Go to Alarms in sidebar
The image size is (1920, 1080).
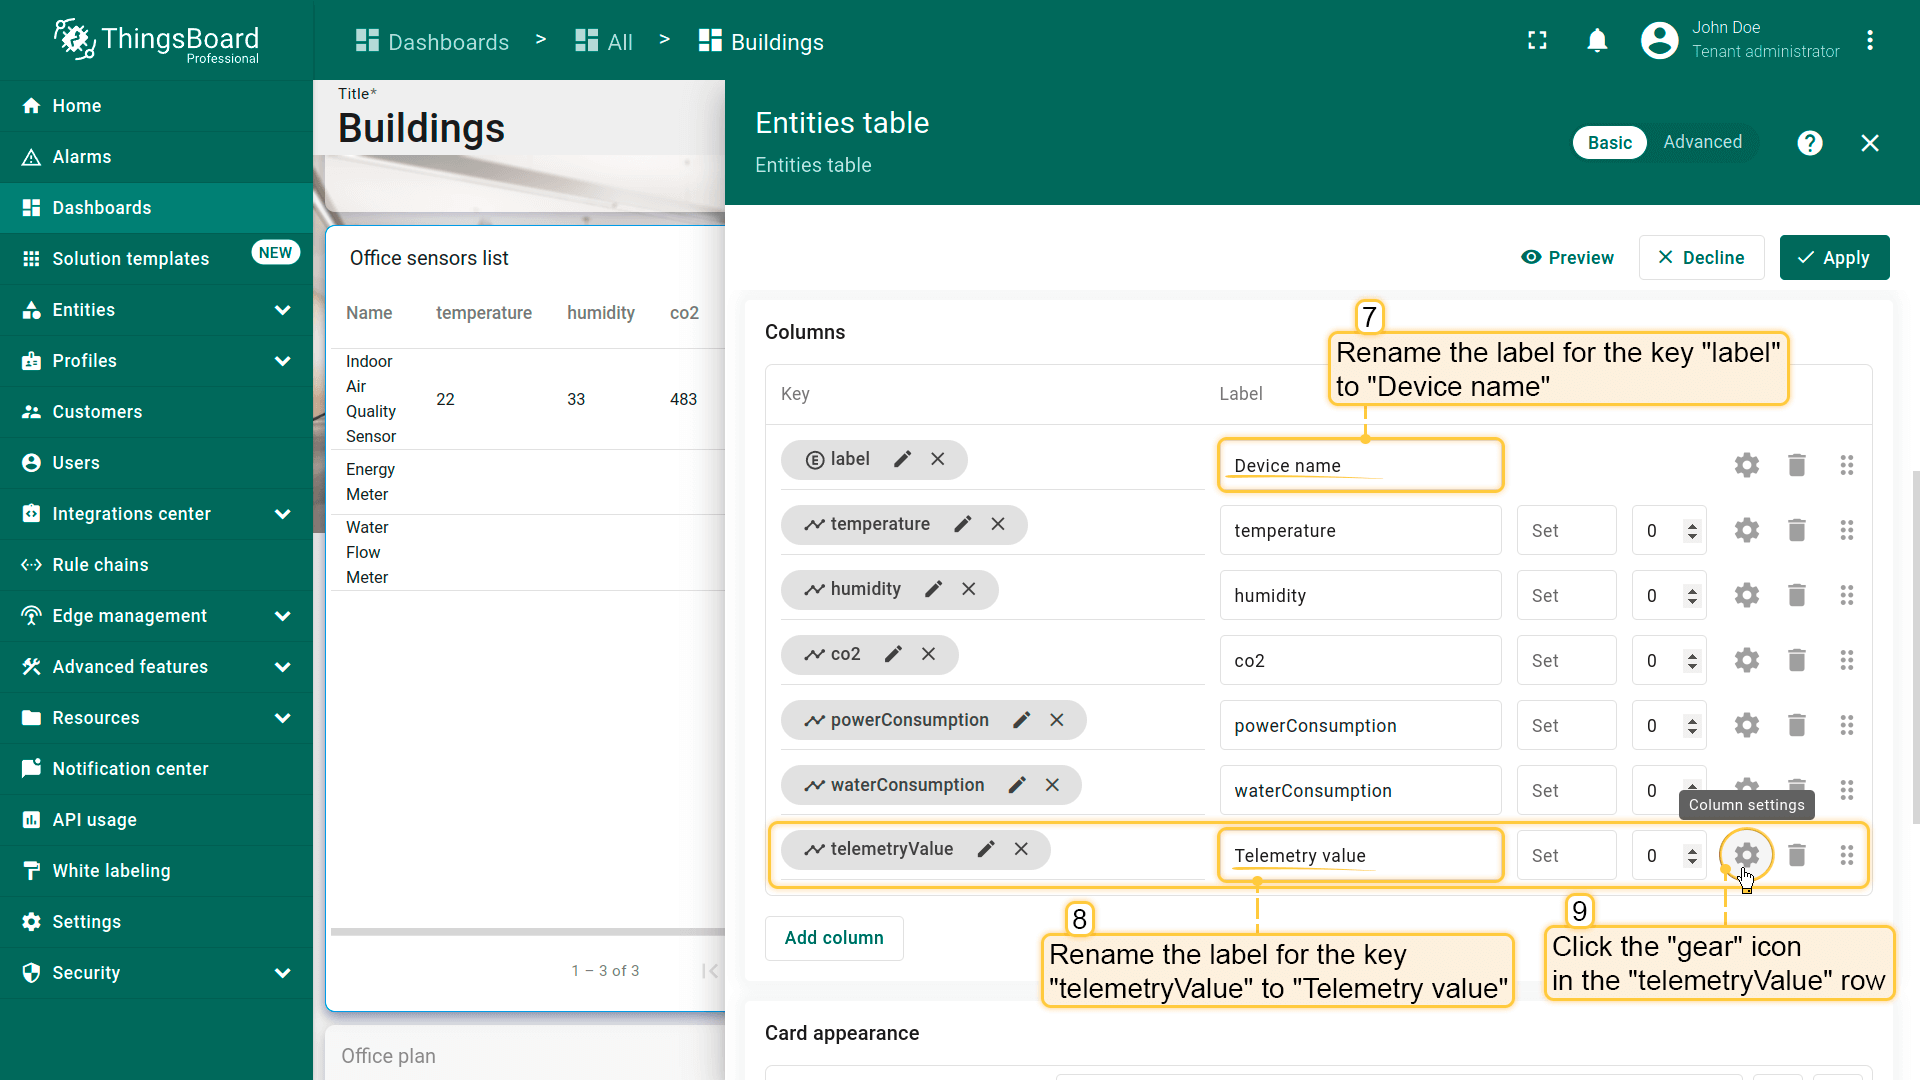pos(82,157)
